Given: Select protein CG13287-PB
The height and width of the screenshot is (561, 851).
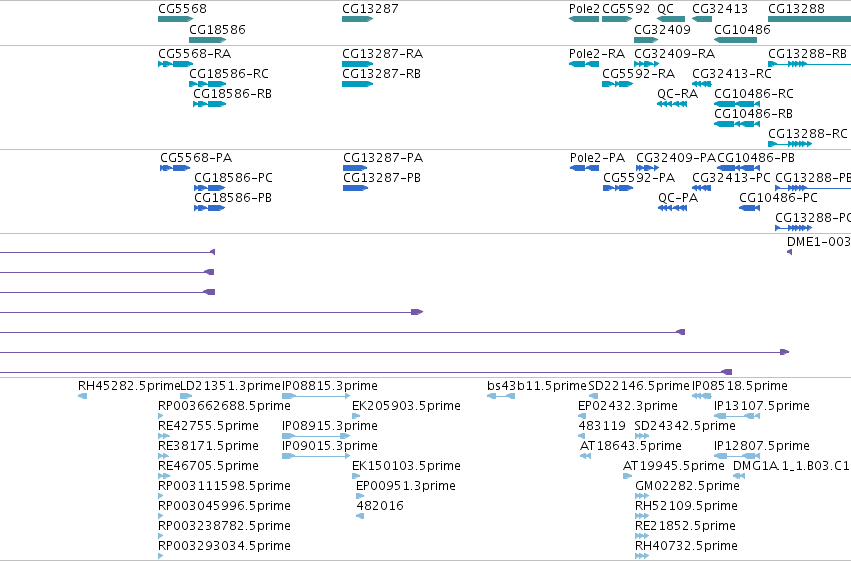Looking at the screenshot, I should click(x=382, y=178).
